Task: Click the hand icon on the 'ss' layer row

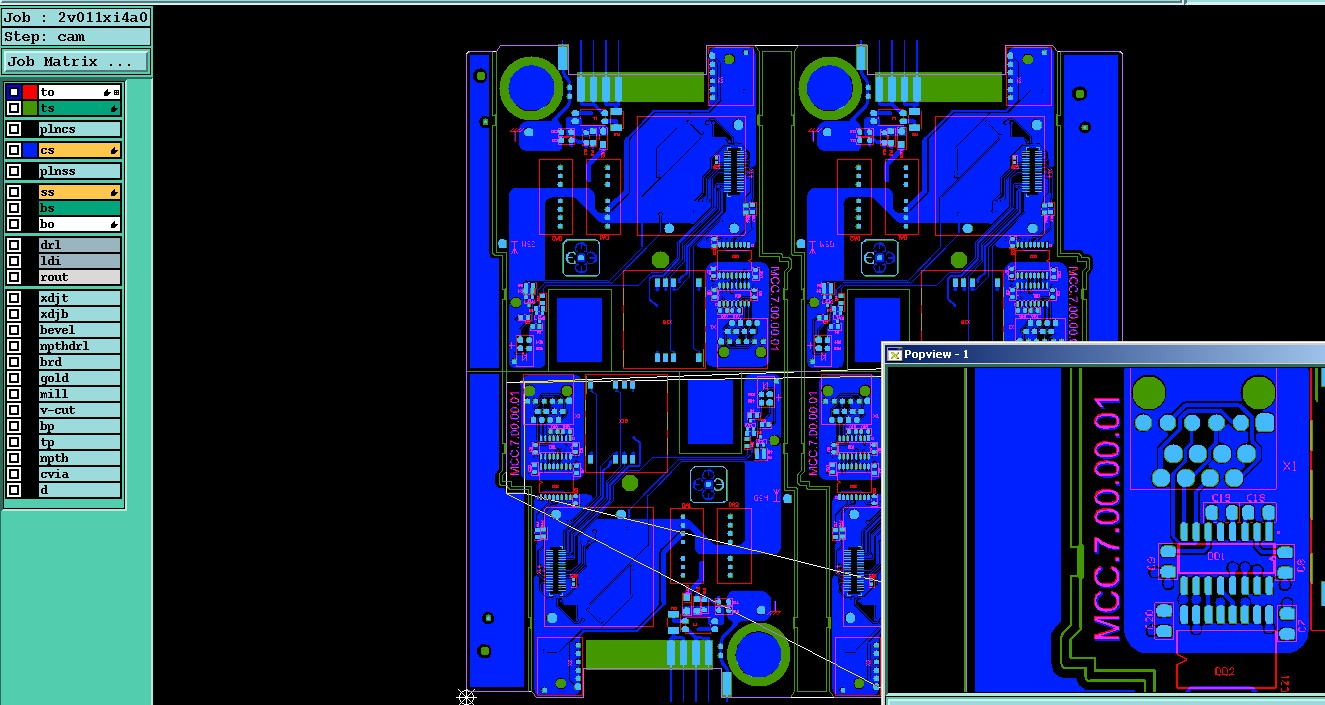Action: click(x=115, y=192)
